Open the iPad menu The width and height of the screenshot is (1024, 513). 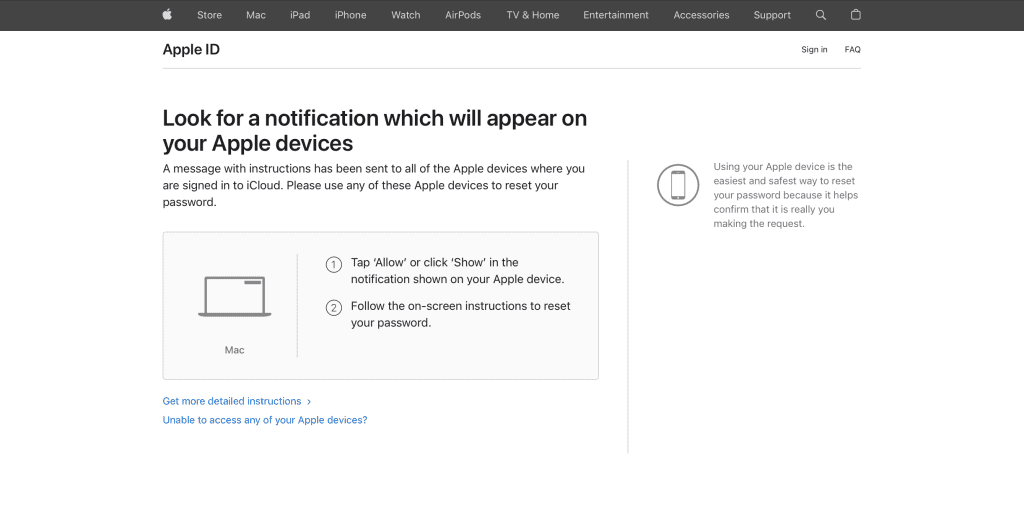300,15
